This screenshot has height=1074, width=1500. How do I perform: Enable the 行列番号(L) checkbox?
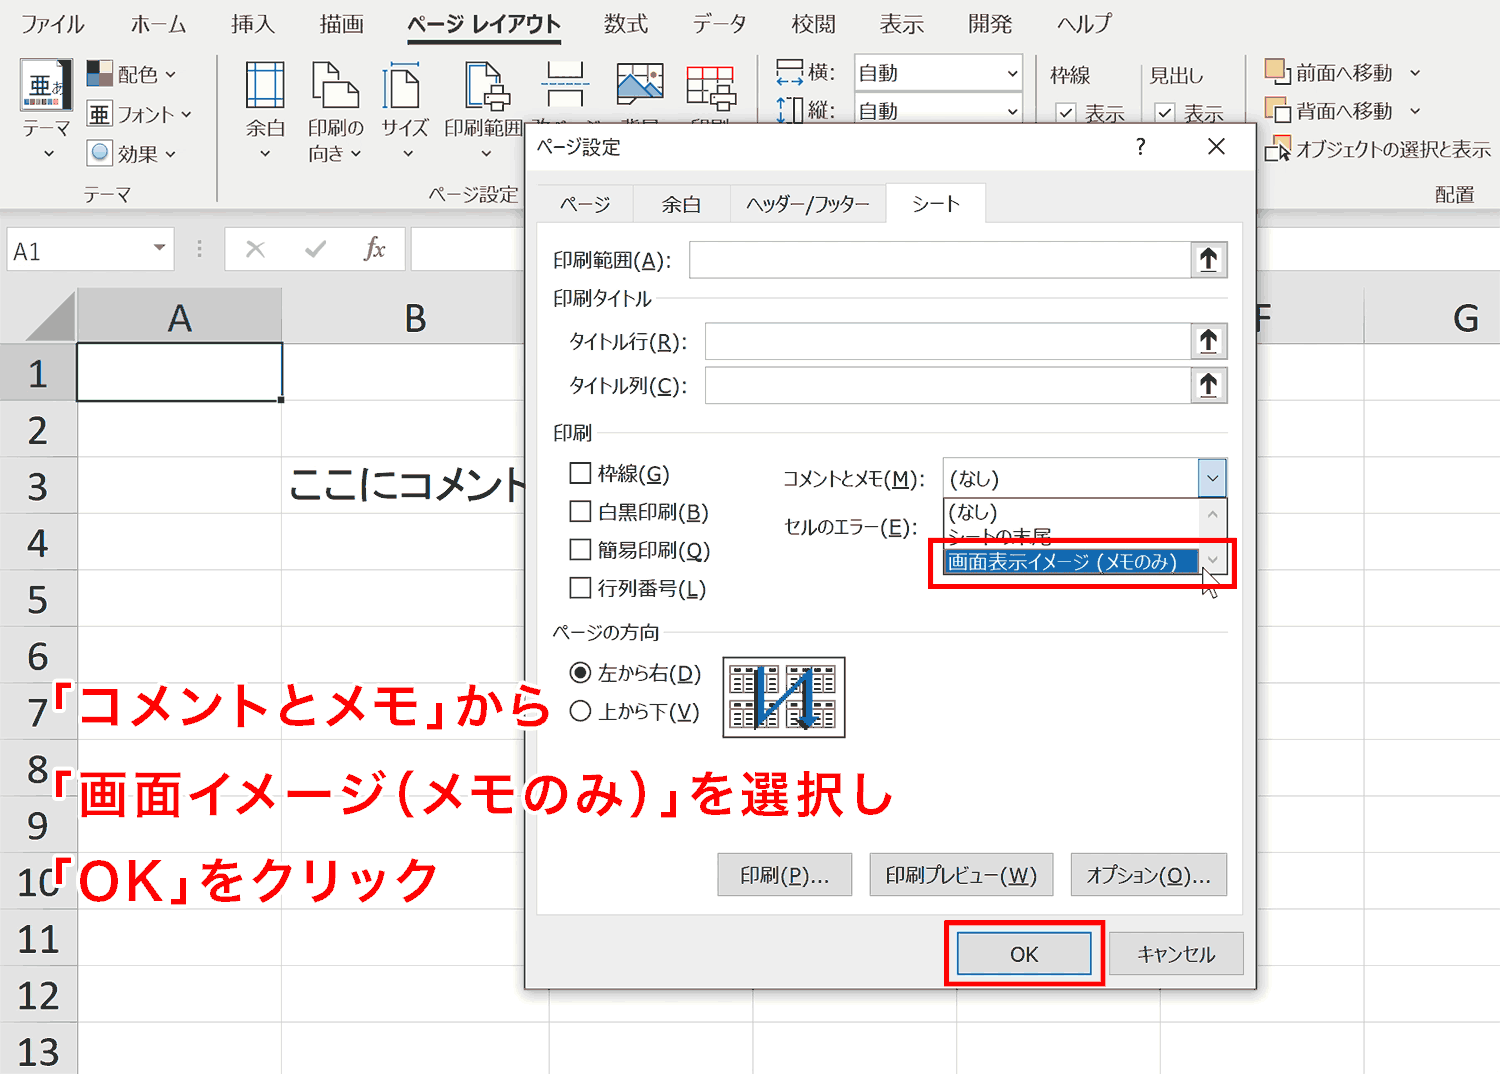580,587
